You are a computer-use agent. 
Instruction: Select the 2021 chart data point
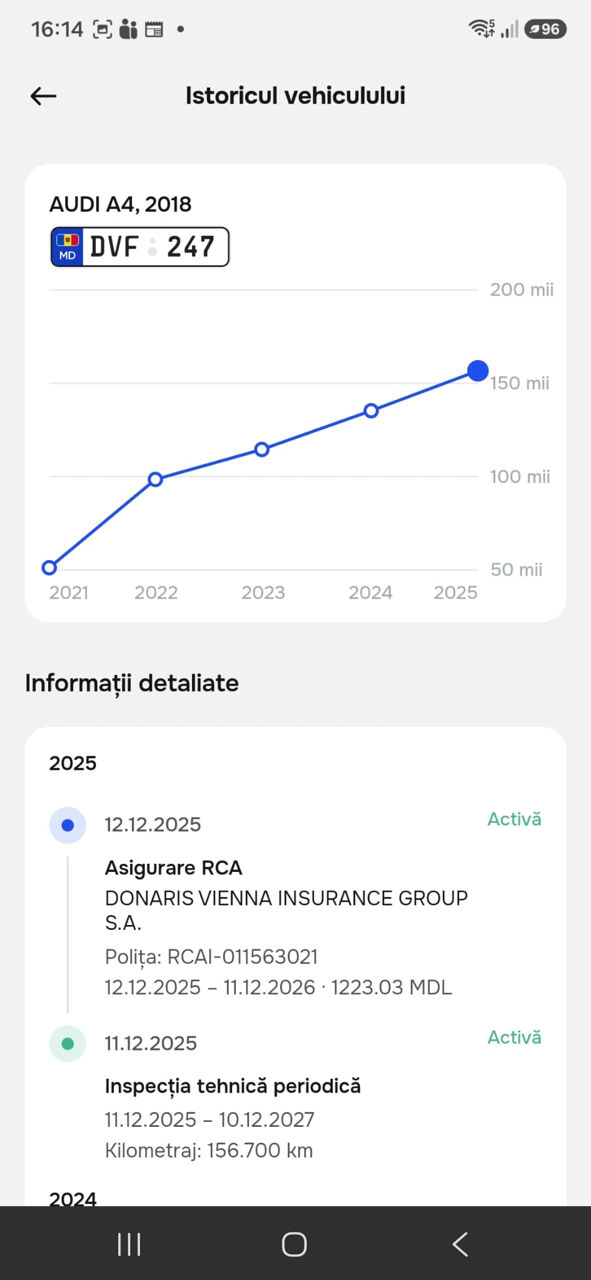click(x=49, y=567)
